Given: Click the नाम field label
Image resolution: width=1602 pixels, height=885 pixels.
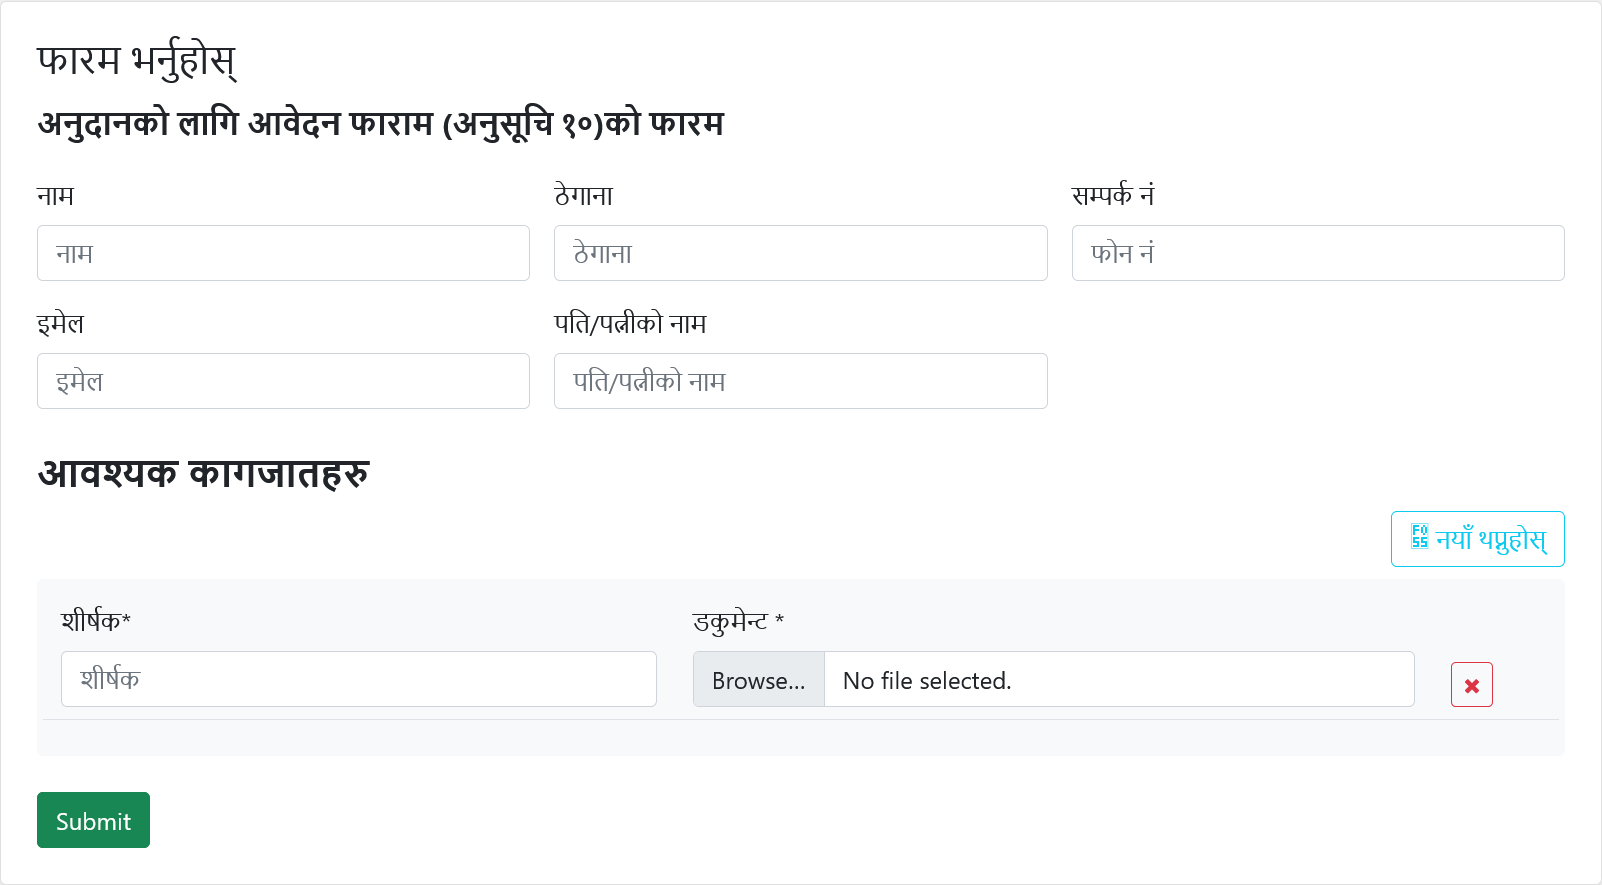Looking at the screenshot, I should tap(56, 196).
